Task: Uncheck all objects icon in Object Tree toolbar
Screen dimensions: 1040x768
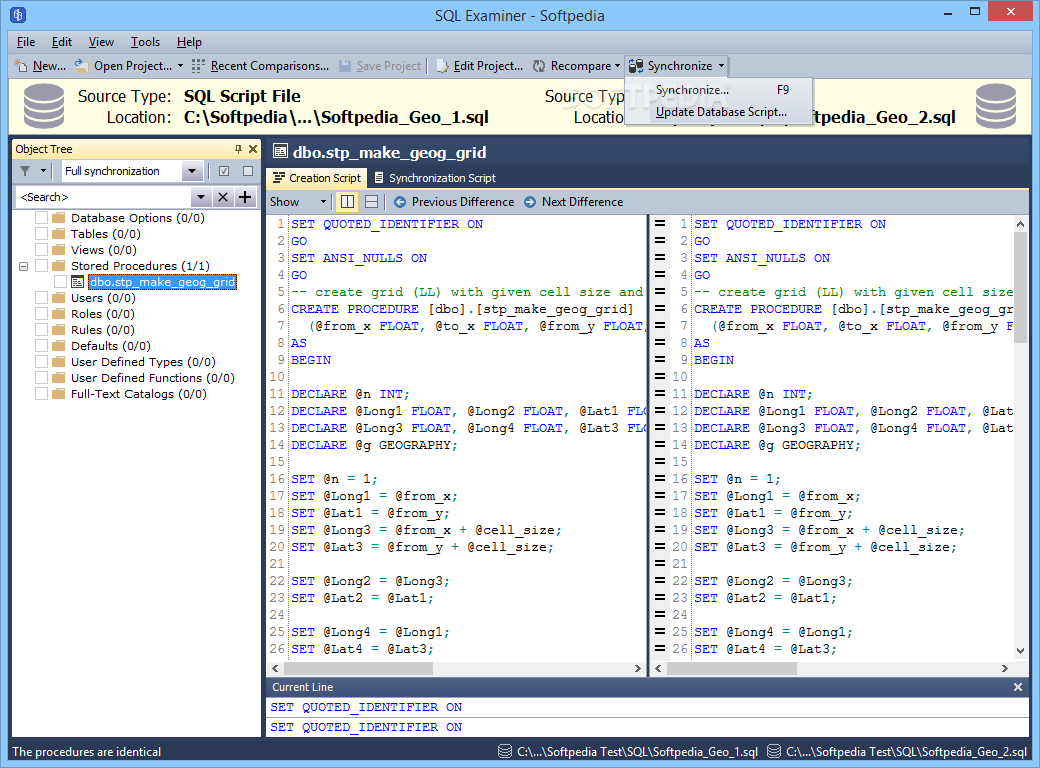Action: click(248, 171)
